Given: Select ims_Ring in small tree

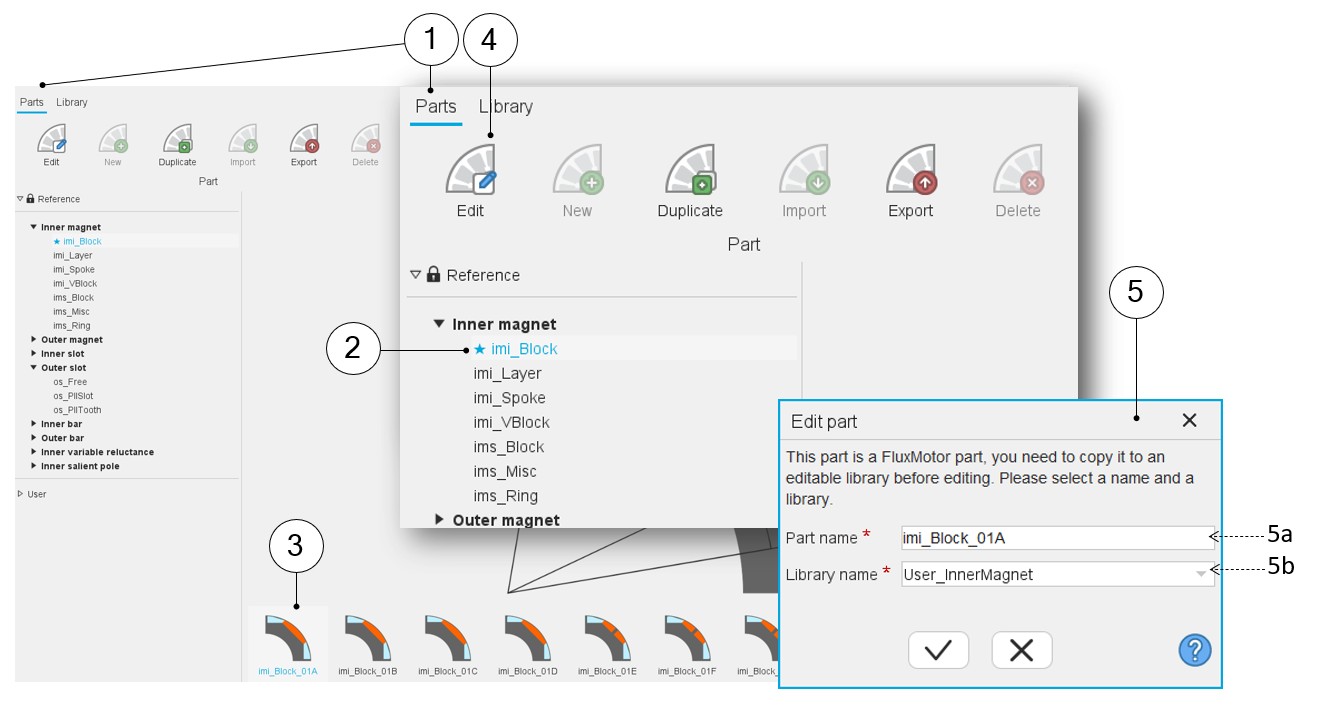Looking at the screenshot, I should [72, 325].
